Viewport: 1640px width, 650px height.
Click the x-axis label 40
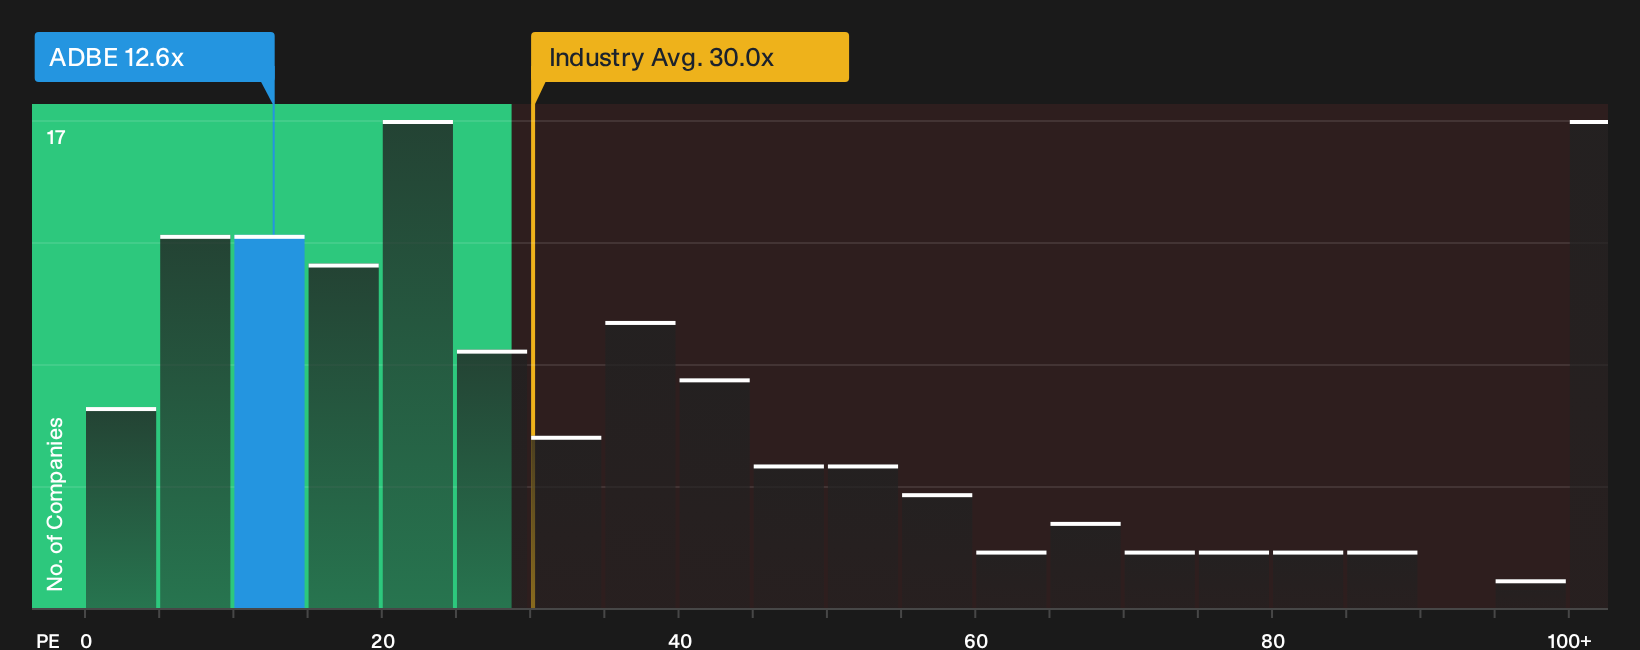(x=679, y=640)
